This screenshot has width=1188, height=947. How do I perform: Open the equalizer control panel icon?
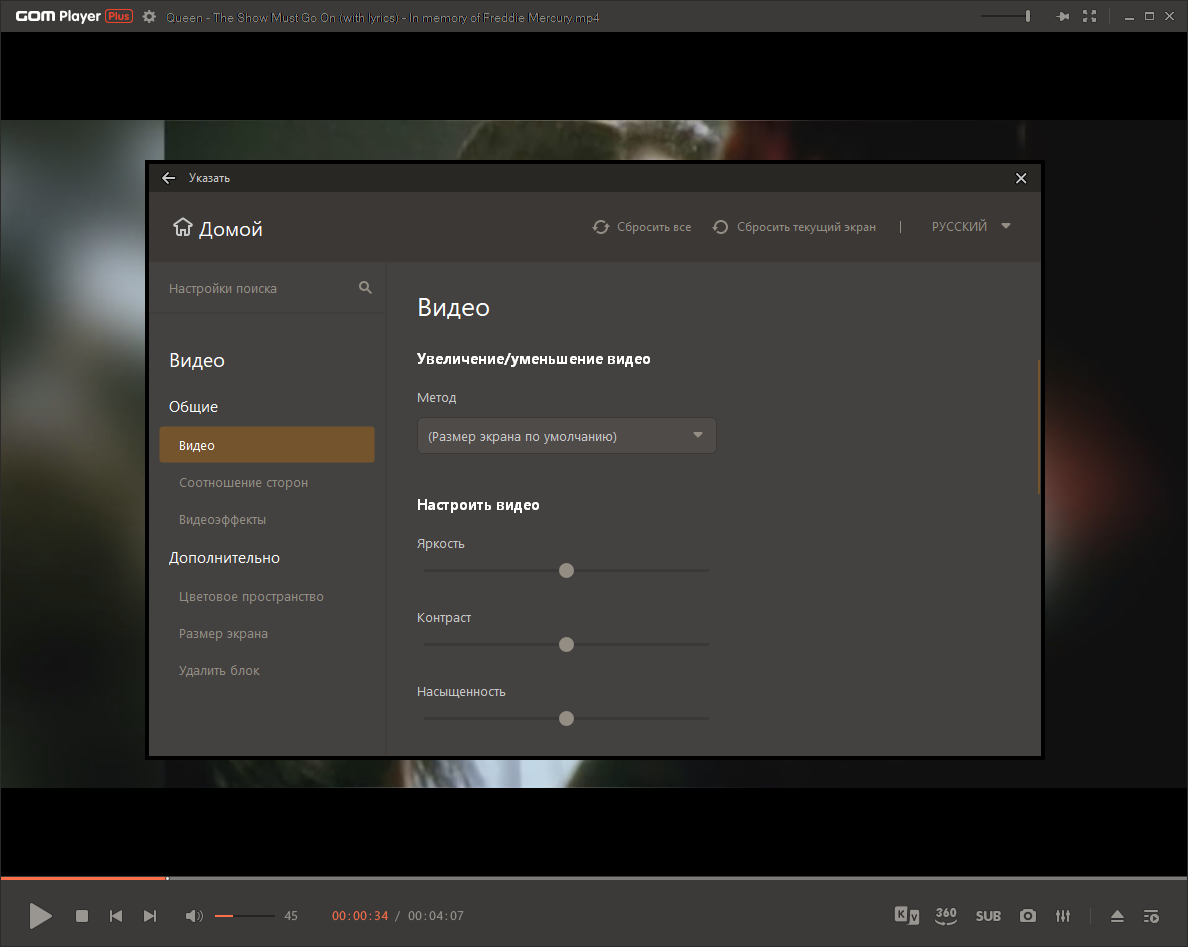tap(1063, 916)
